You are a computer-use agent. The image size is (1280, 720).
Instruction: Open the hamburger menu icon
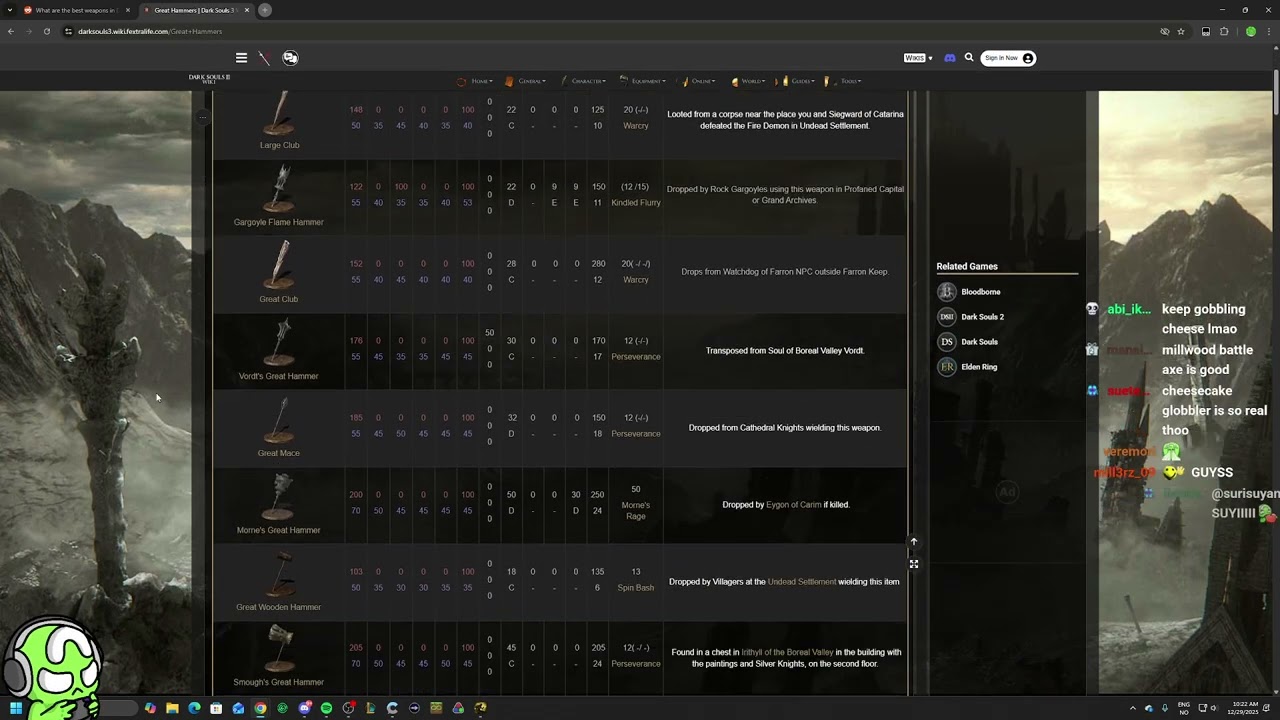click(241, 58)
